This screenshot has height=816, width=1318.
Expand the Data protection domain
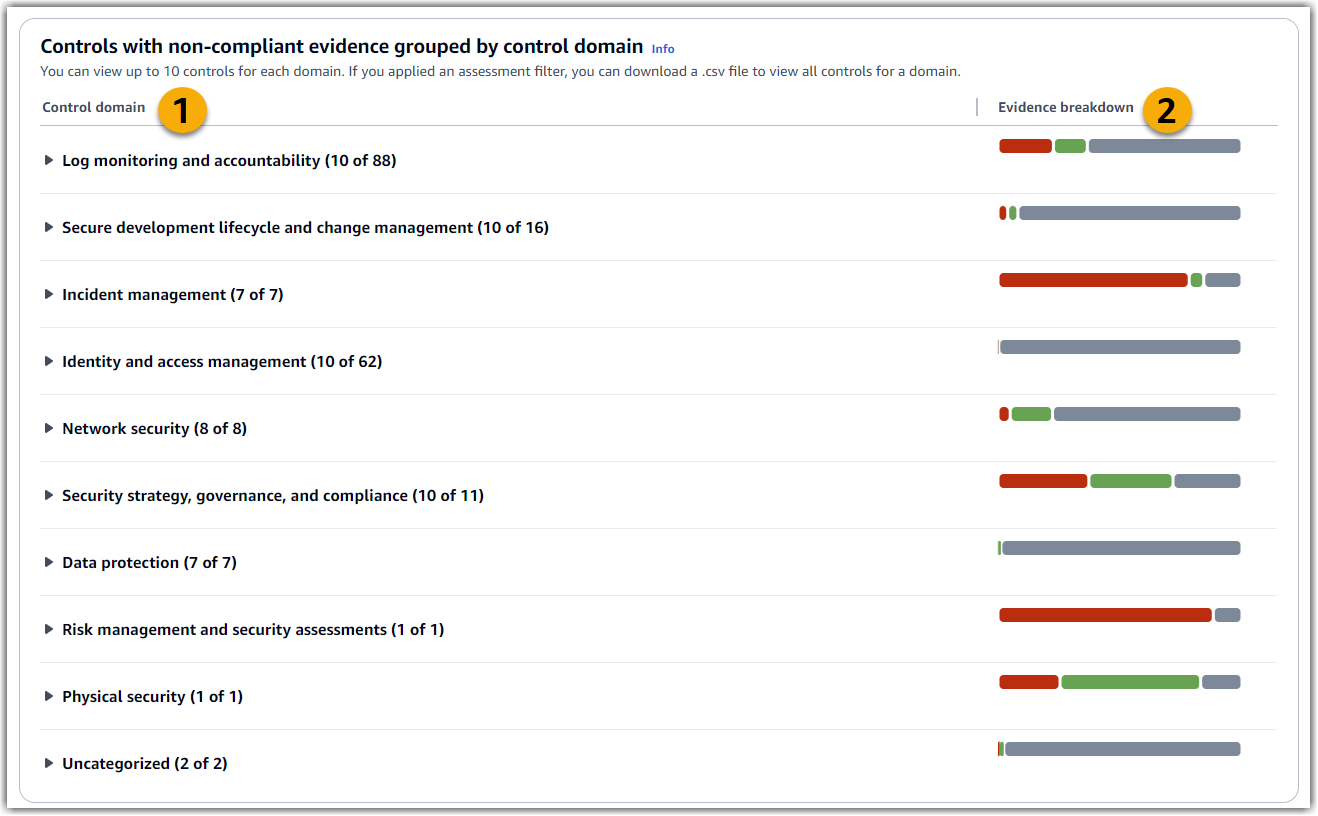49,562
